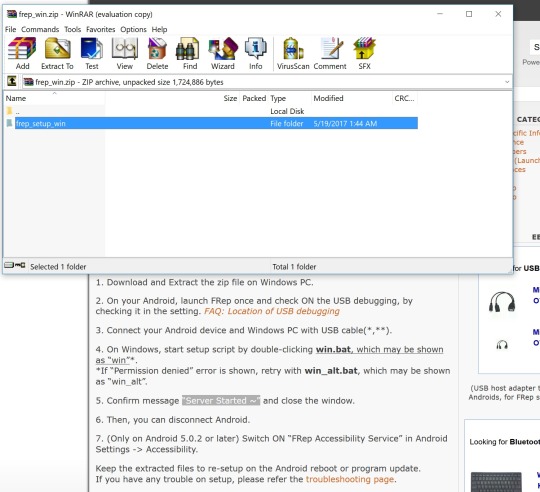Open the Tools menu
Image resolution: width=540 pixels, height=492 pixels.
(73, 29)
